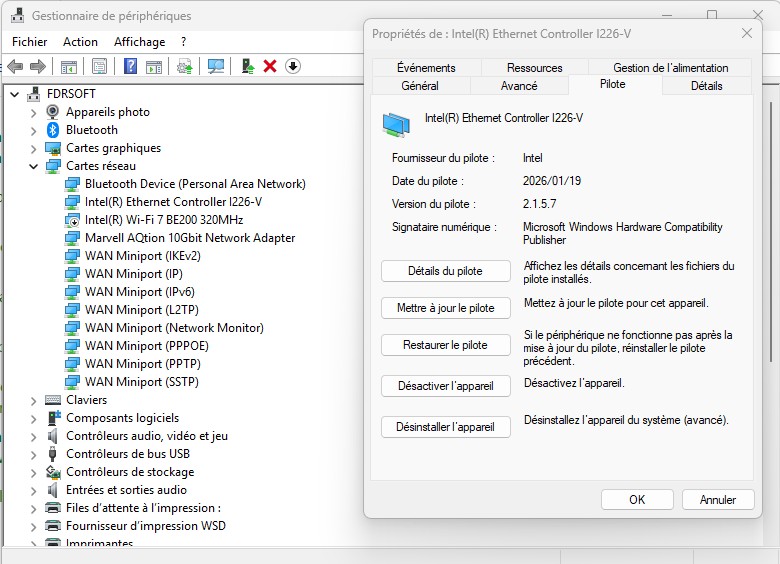780x564 pixels.
Task: Switch to the Détails tab
Action: [x=706, y=86]
